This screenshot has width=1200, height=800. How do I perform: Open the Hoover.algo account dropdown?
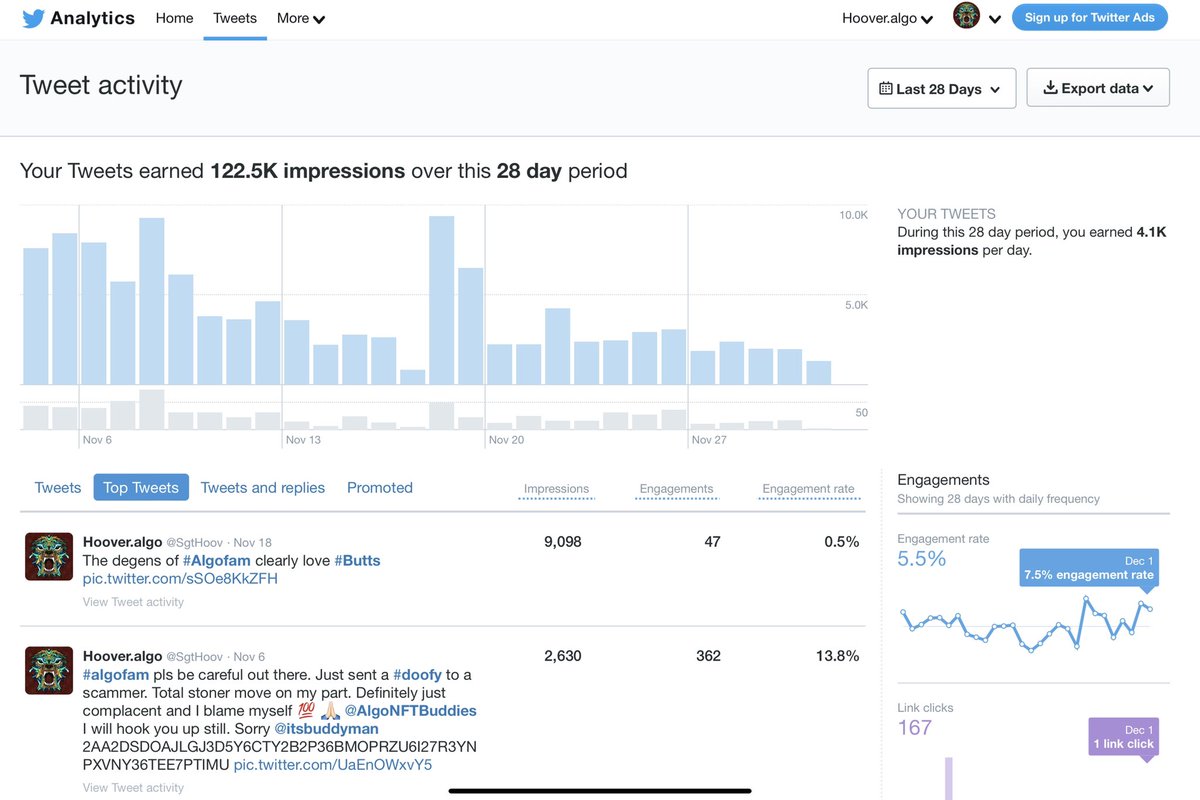888,18
